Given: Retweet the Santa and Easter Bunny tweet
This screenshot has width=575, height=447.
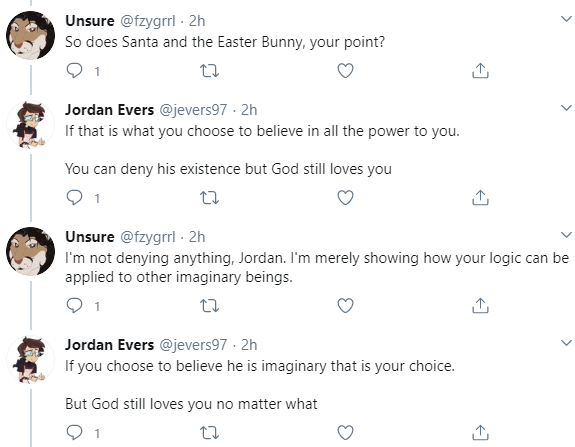Looking at the screenshot, I should click(x=209, y=70).
